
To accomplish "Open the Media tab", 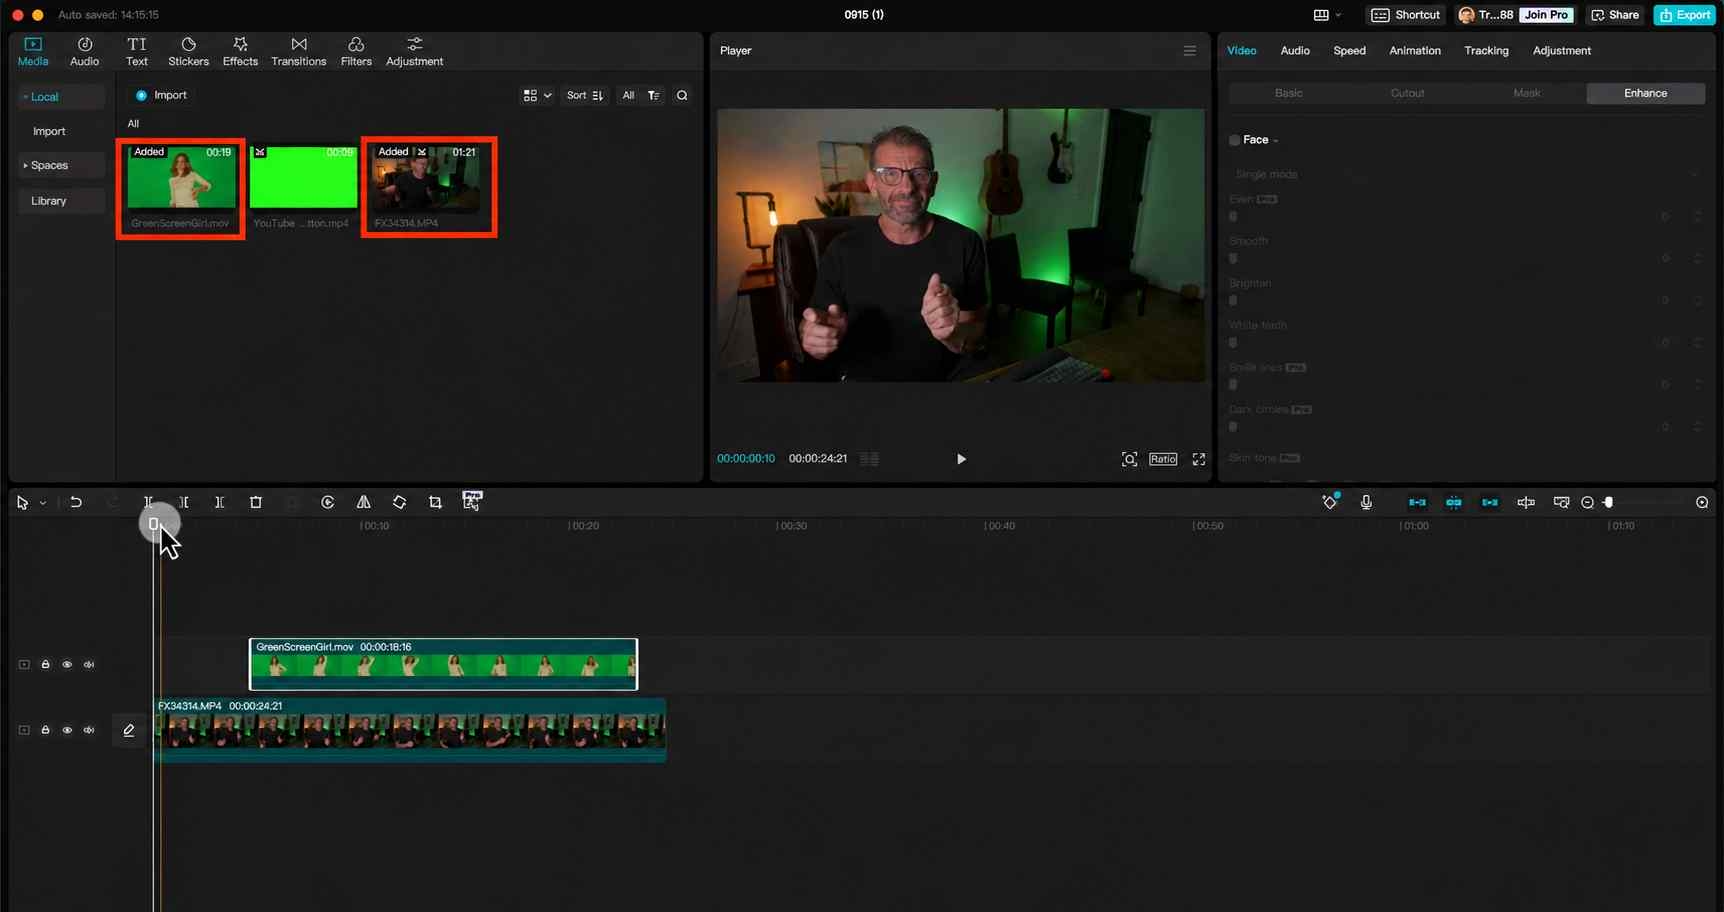I will click(x=33, y=51).
